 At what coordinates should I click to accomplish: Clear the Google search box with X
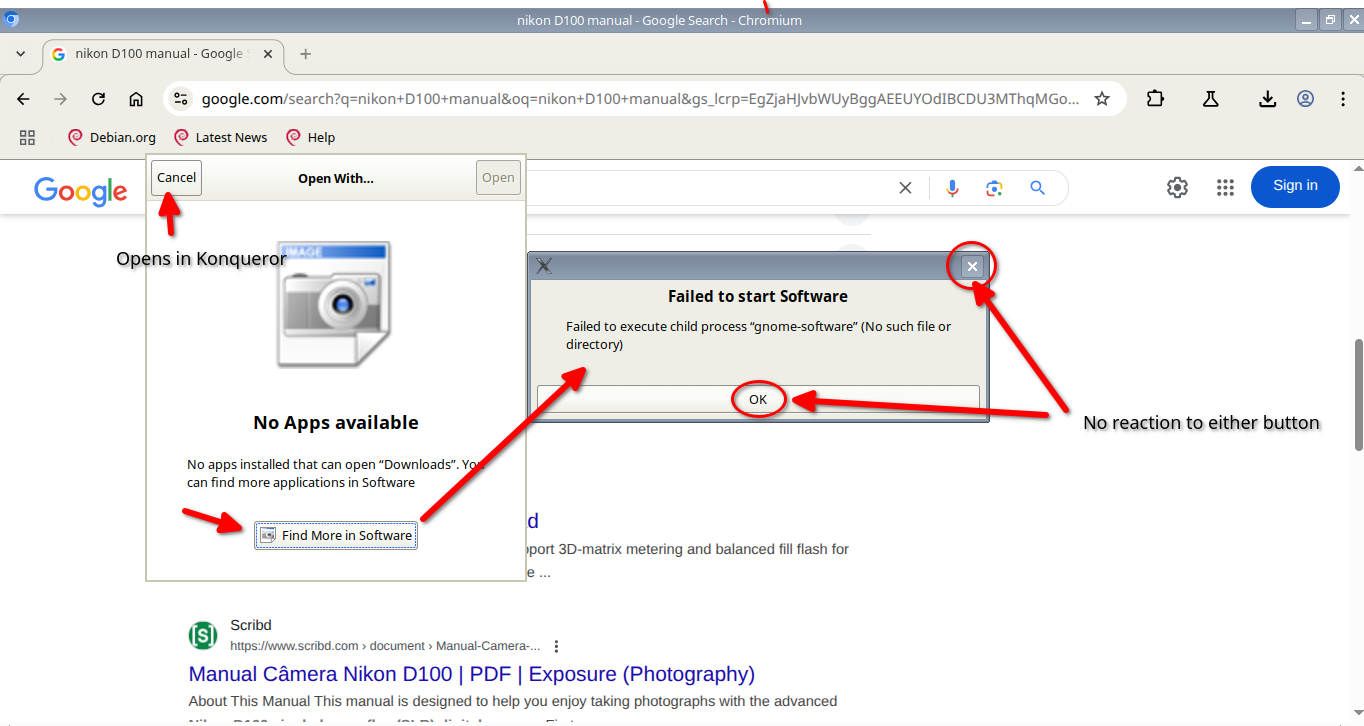click(x=905, y=187)
